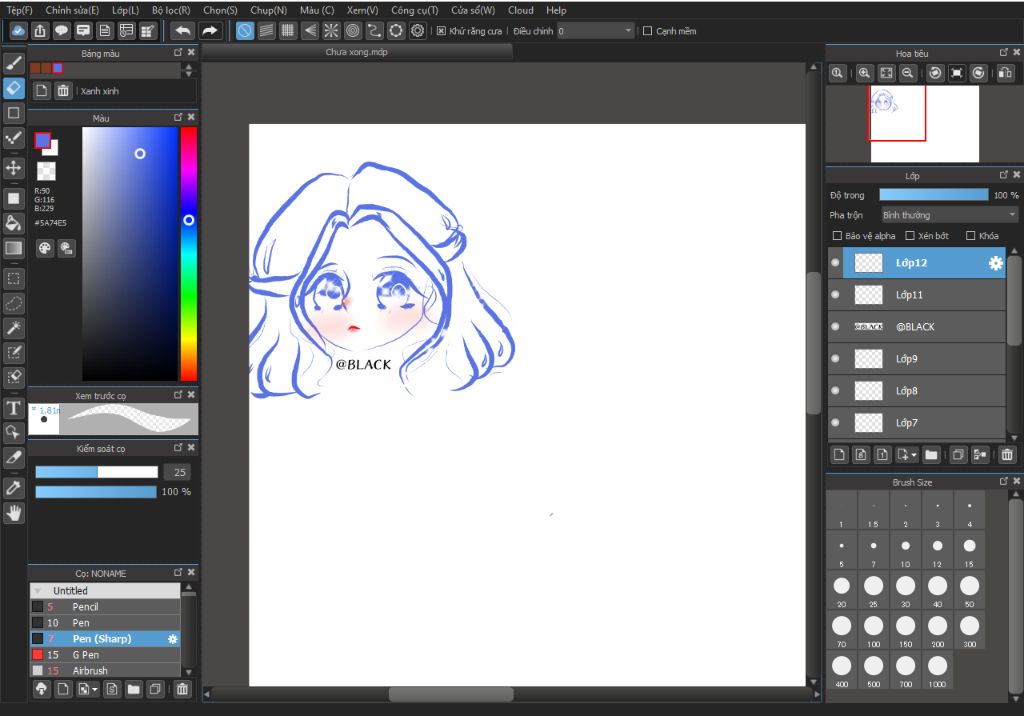Switch to the Chưa xong.mdp document tab
1024x716 pixels.
(x=357, y=52)
